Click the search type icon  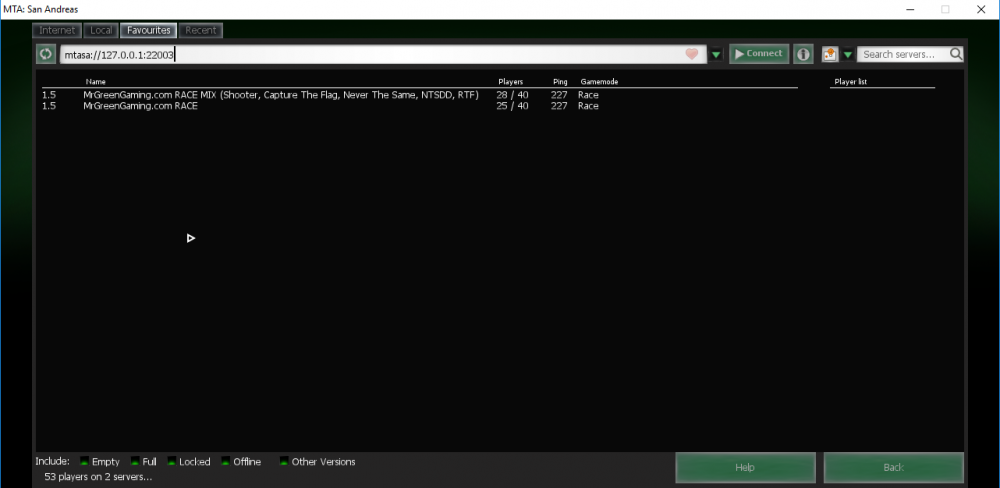click(830, 54)
